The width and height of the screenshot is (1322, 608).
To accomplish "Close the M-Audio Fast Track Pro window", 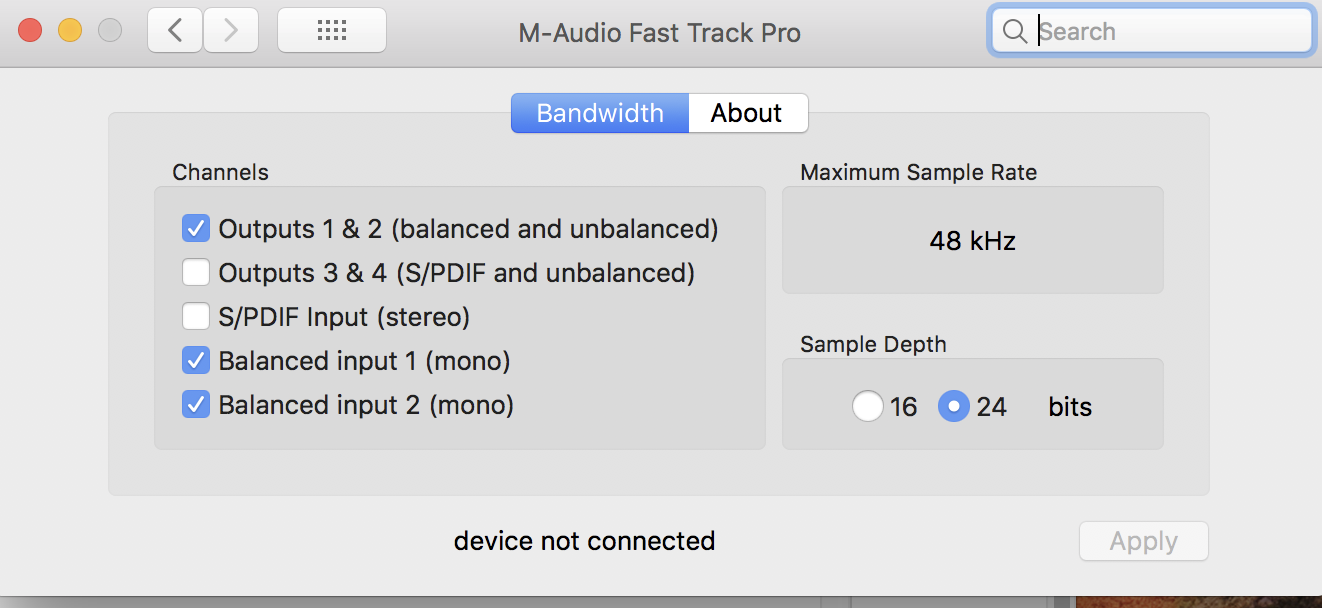I will pos(30,31).
